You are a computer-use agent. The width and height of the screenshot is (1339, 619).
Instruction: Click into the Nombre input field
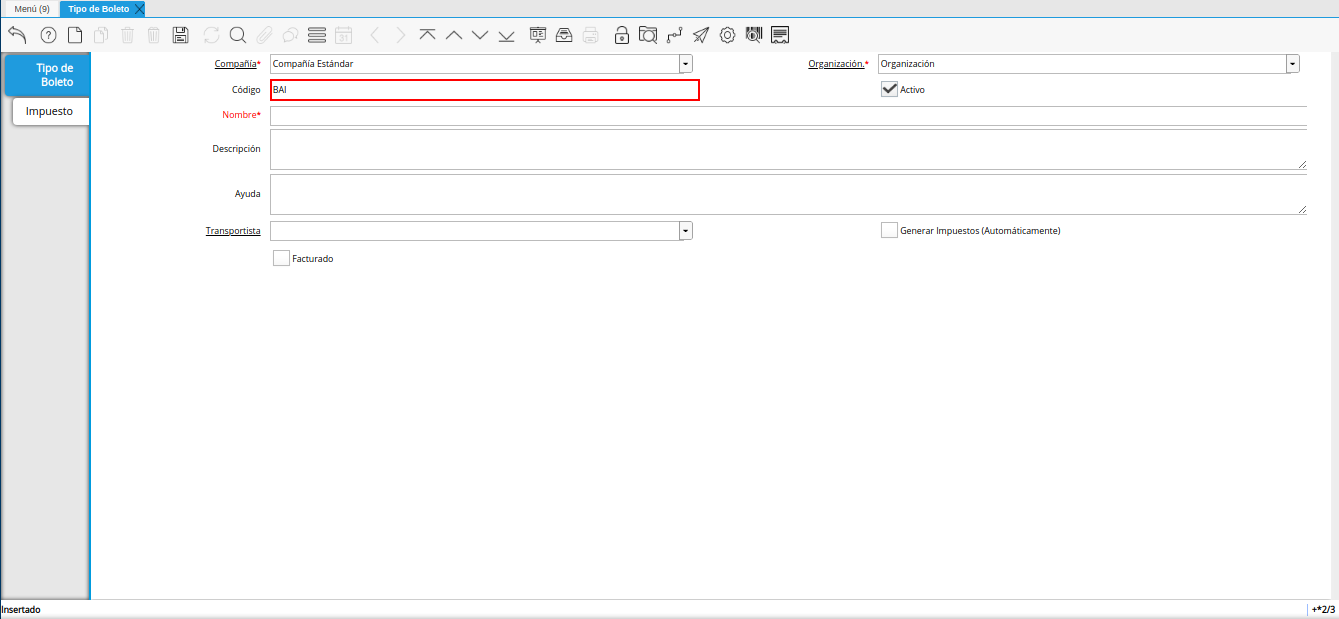[x=788, y=115]
